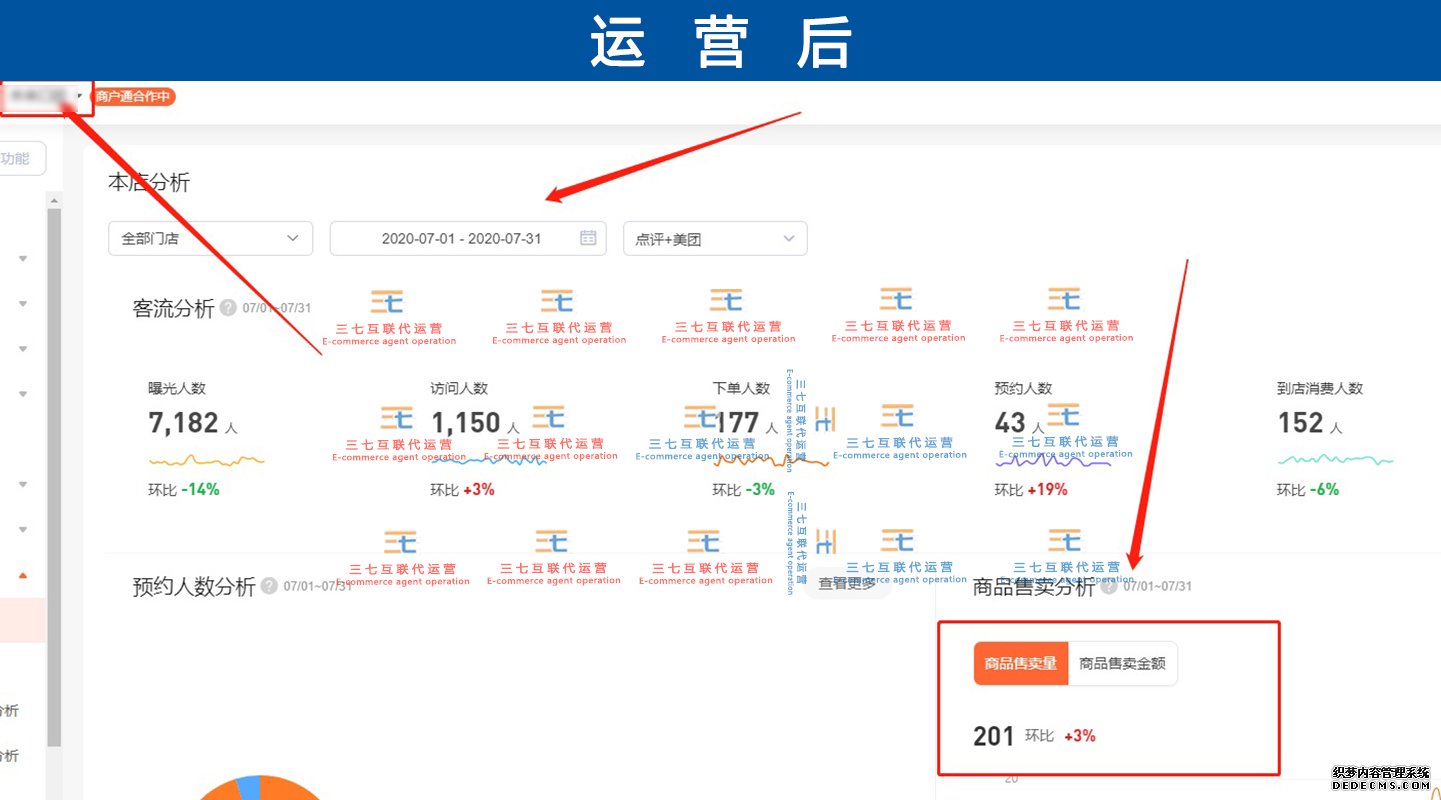
Task: Click the 商户通合作中 orange badge
Action: click(x=134, y=97)
